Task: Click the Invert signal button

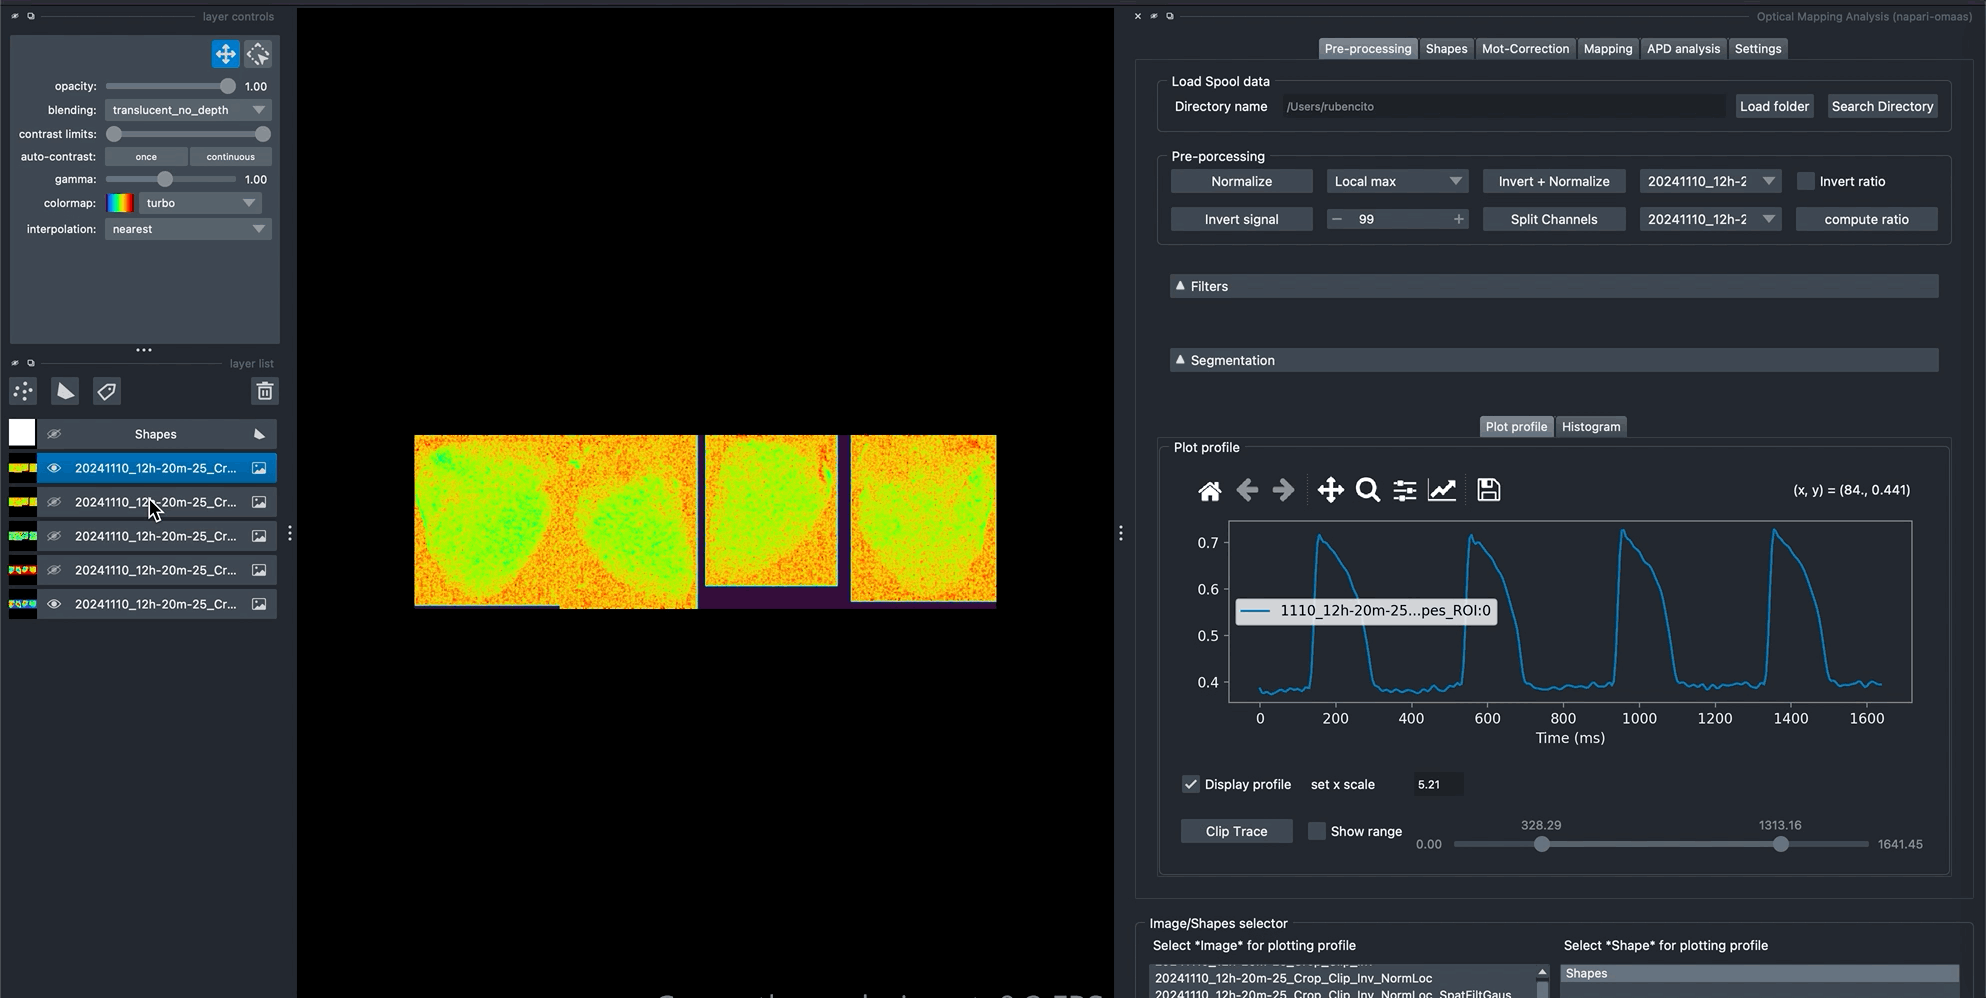Action: pyautogui.click(x=1241, y=219)
